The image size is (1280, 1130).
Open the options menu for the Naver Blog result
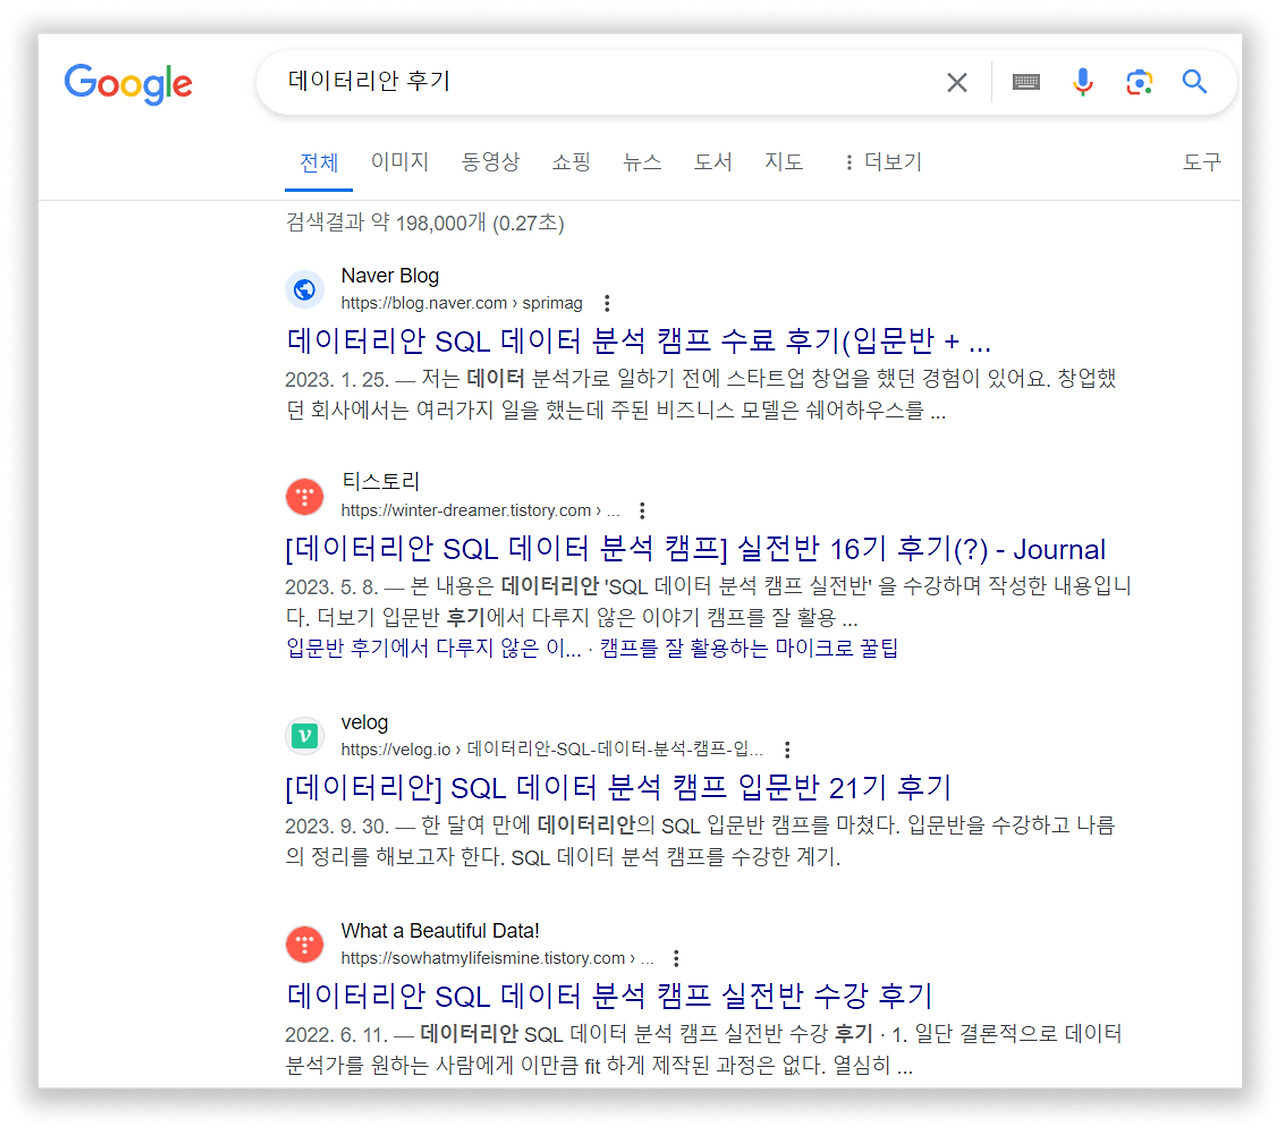click(x=607, y=303)
